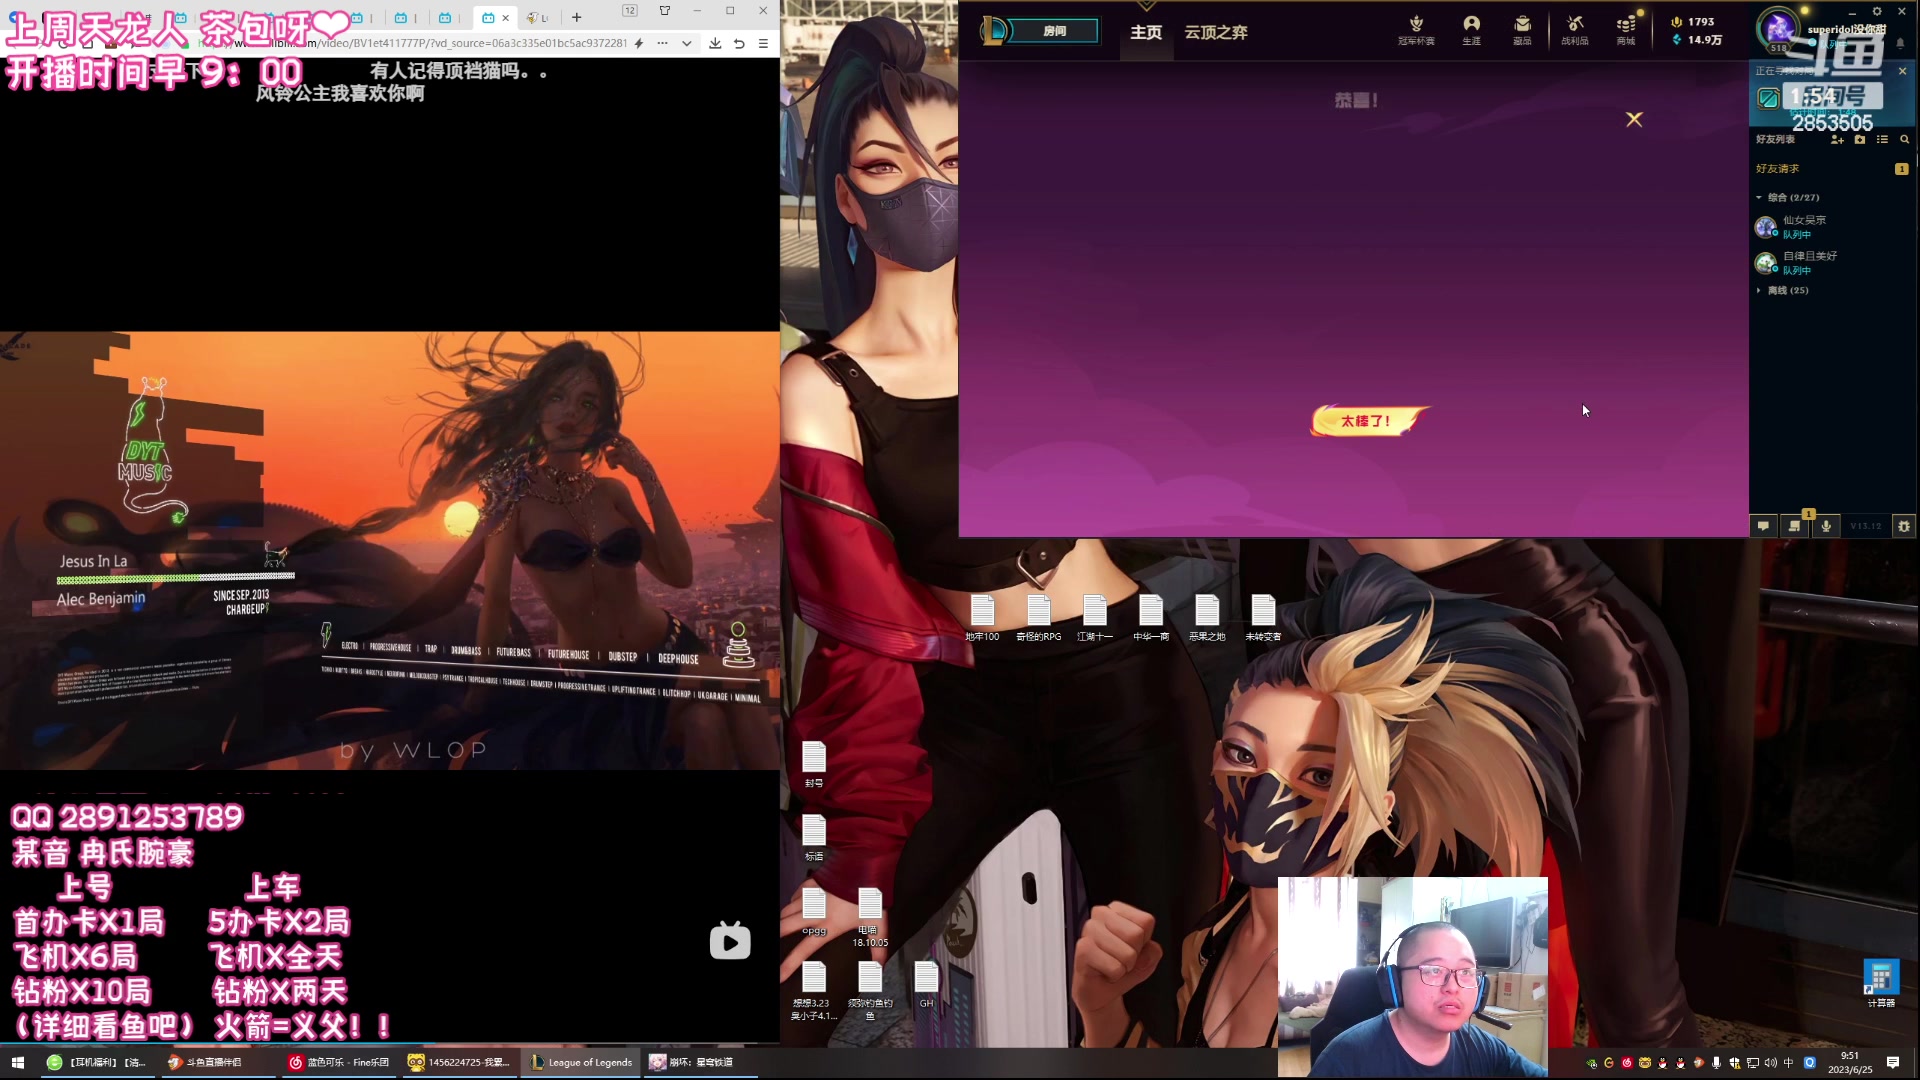Toggle the 中 input method indicator
Image resolution: width=1920 pixels, height=1080 pixels.
click(1788, 1063)
